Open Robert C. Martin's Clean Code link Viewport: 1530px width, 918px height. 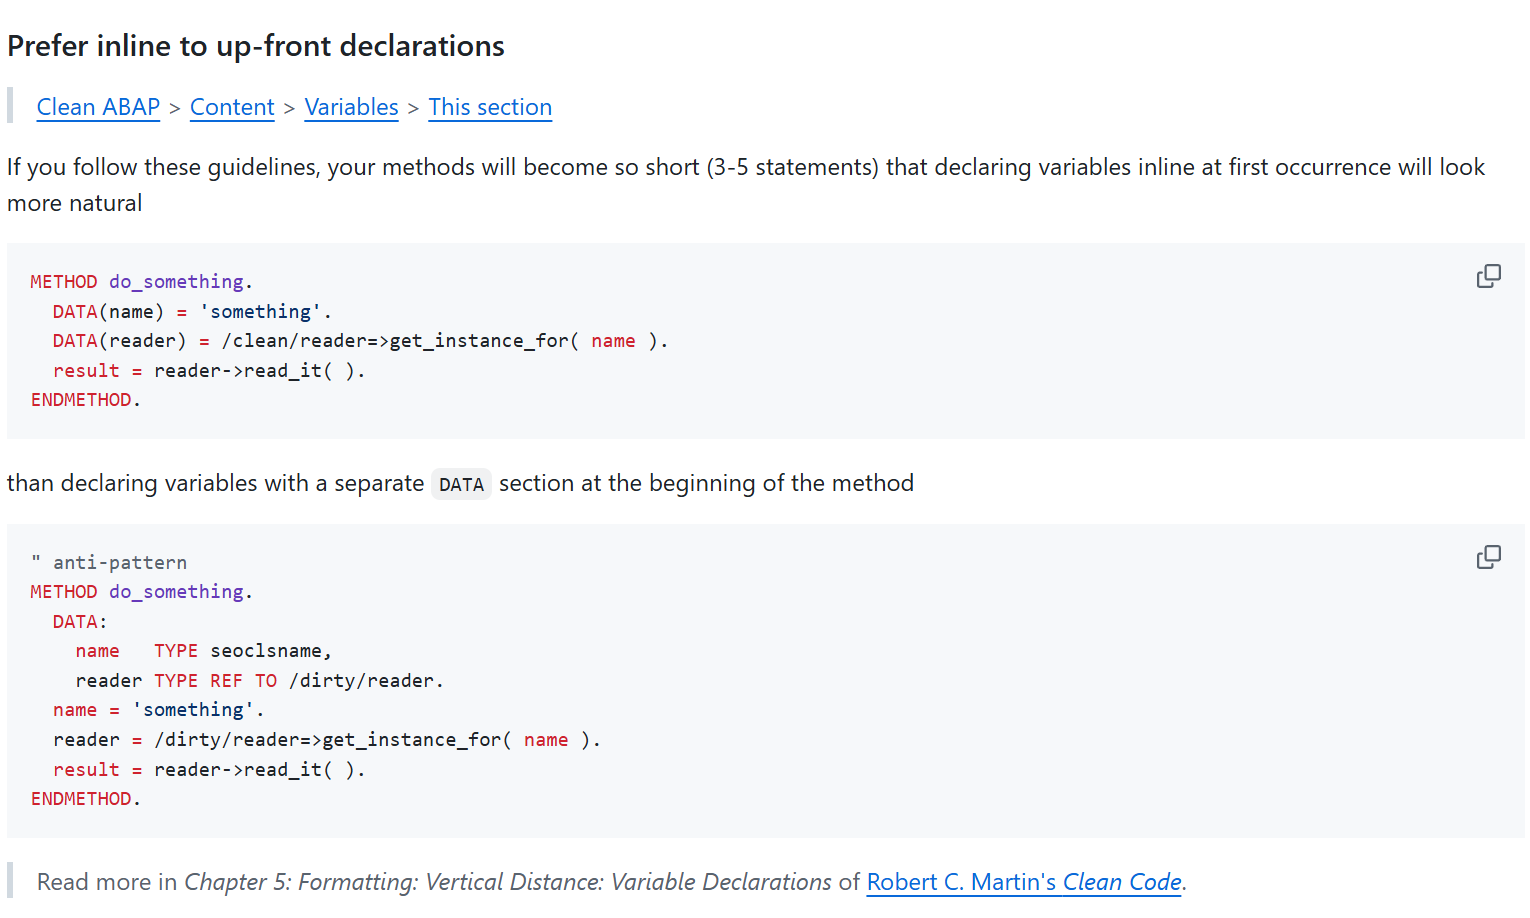point(1023,882)
